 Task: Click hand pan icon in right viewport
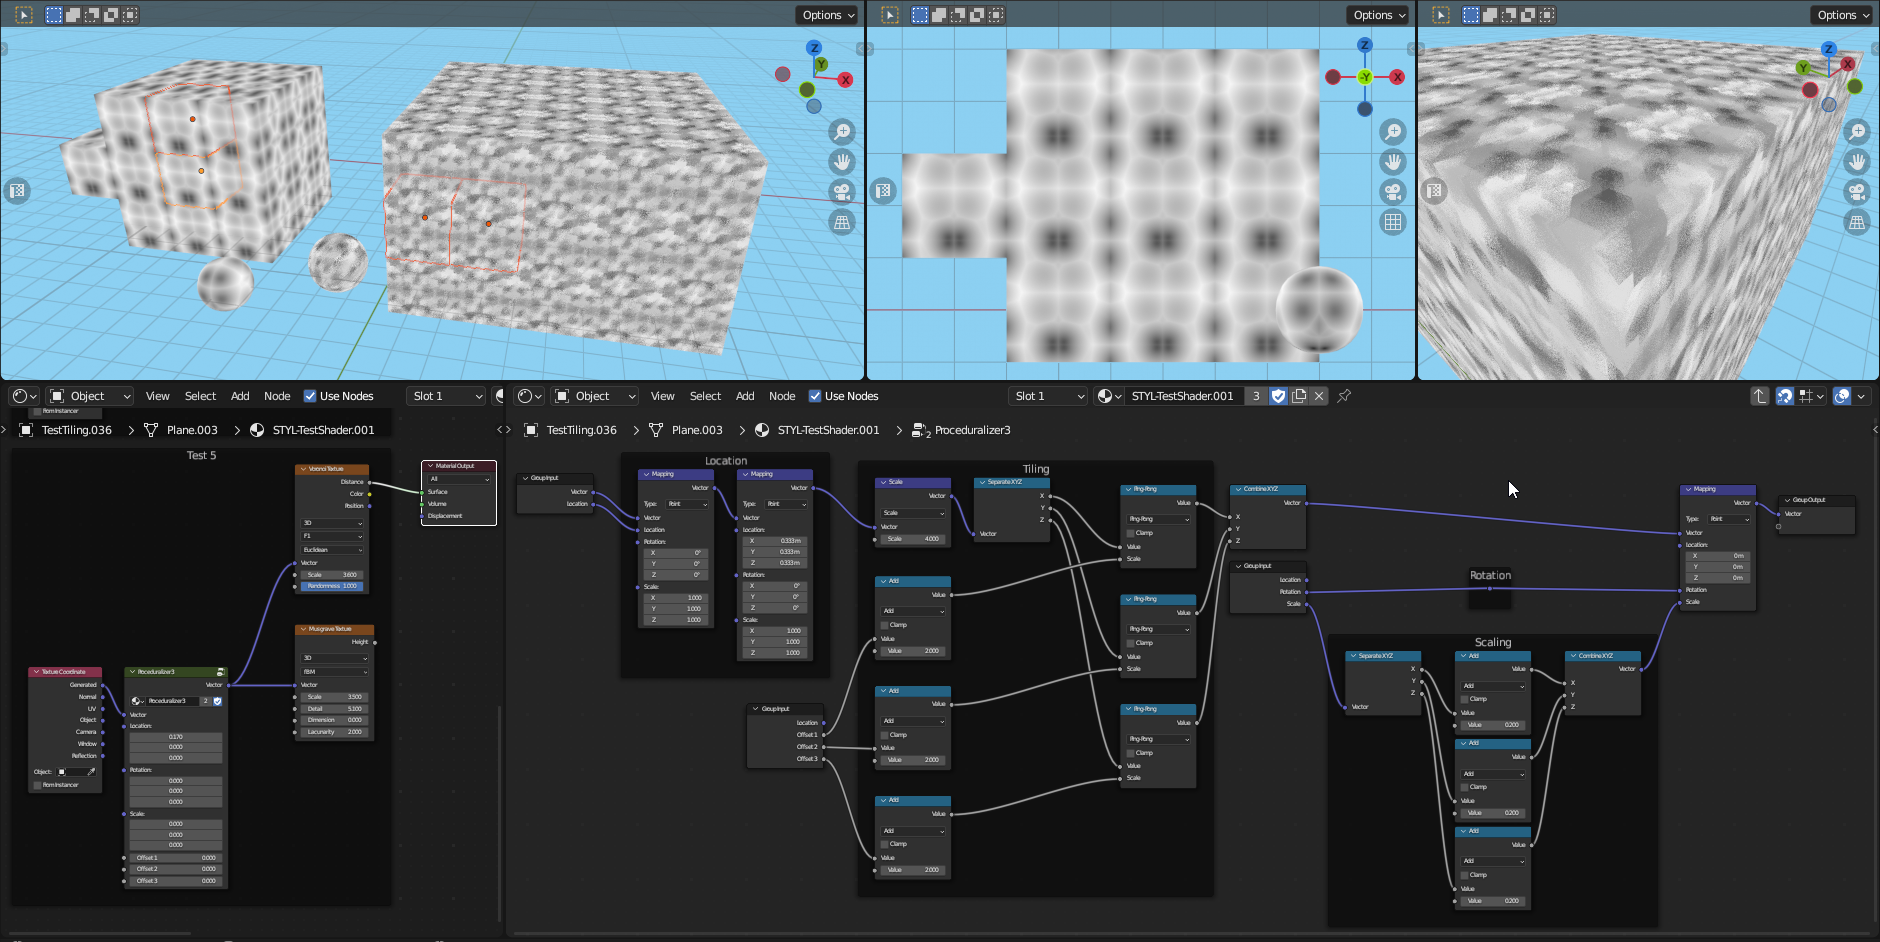1857,162
